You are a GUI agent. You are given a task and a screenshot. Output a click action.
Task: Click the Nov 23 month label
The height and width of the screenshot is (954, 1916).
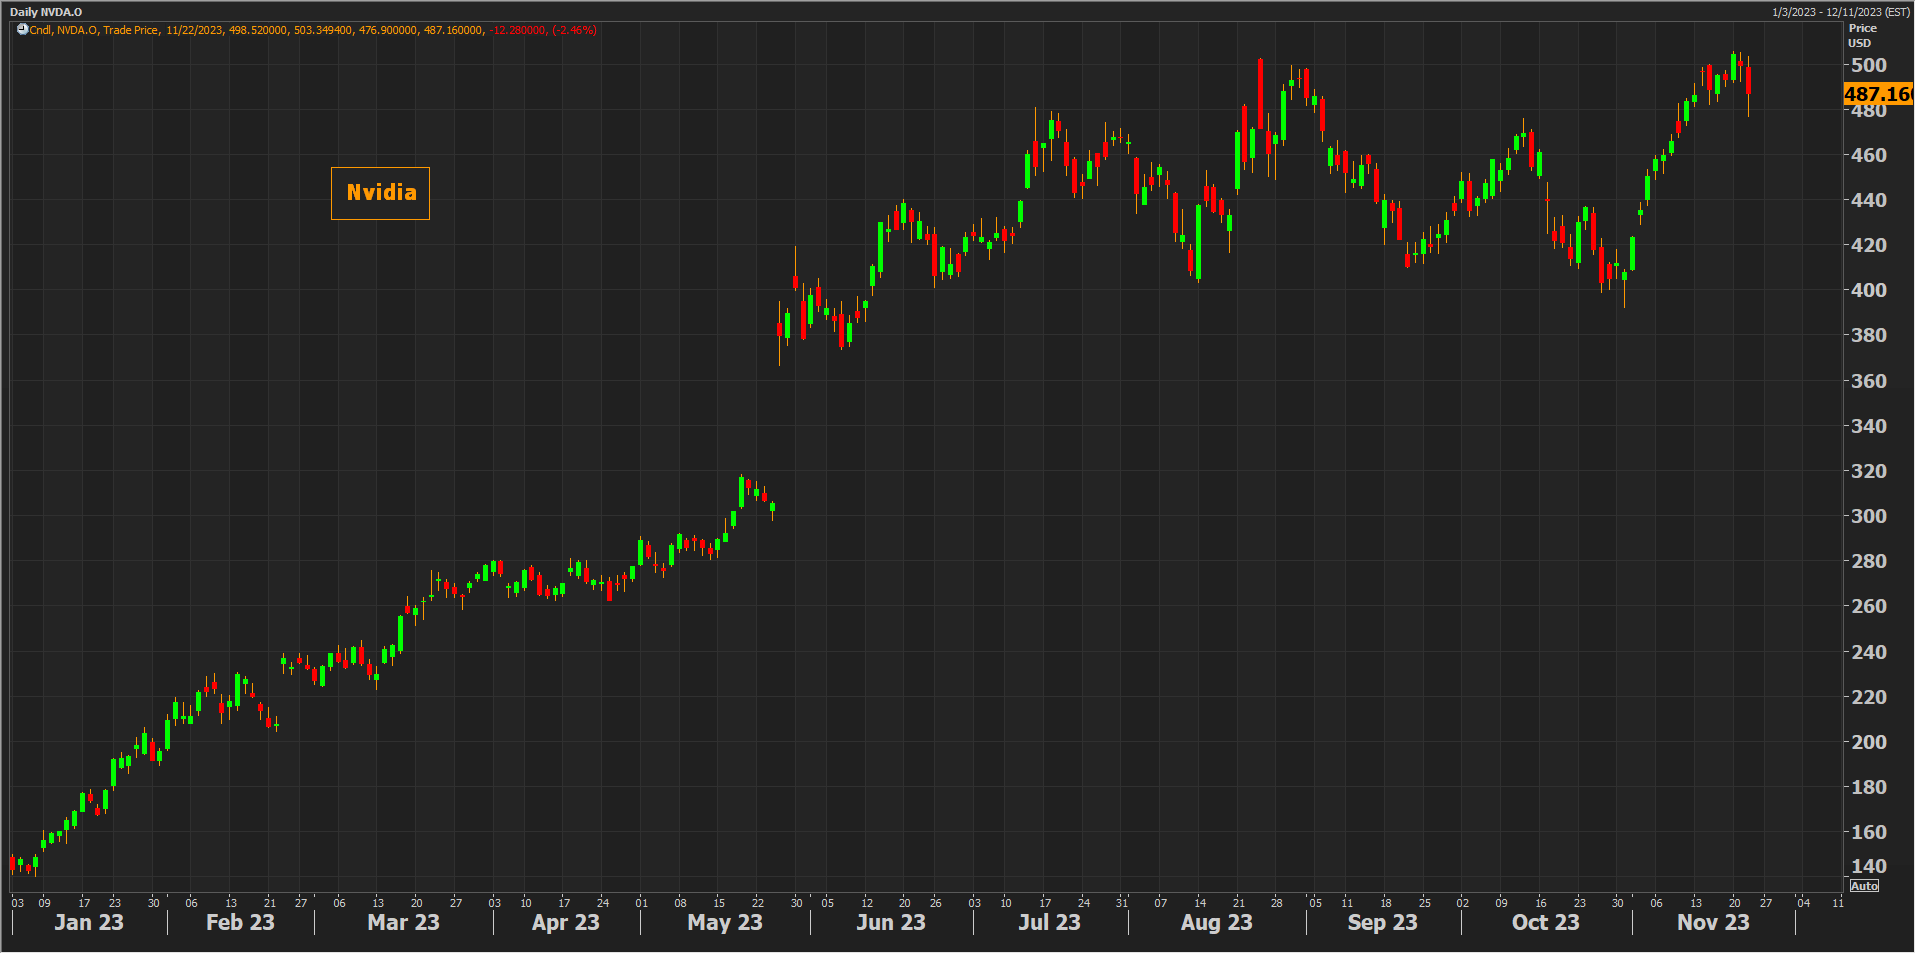point(1713,922)
